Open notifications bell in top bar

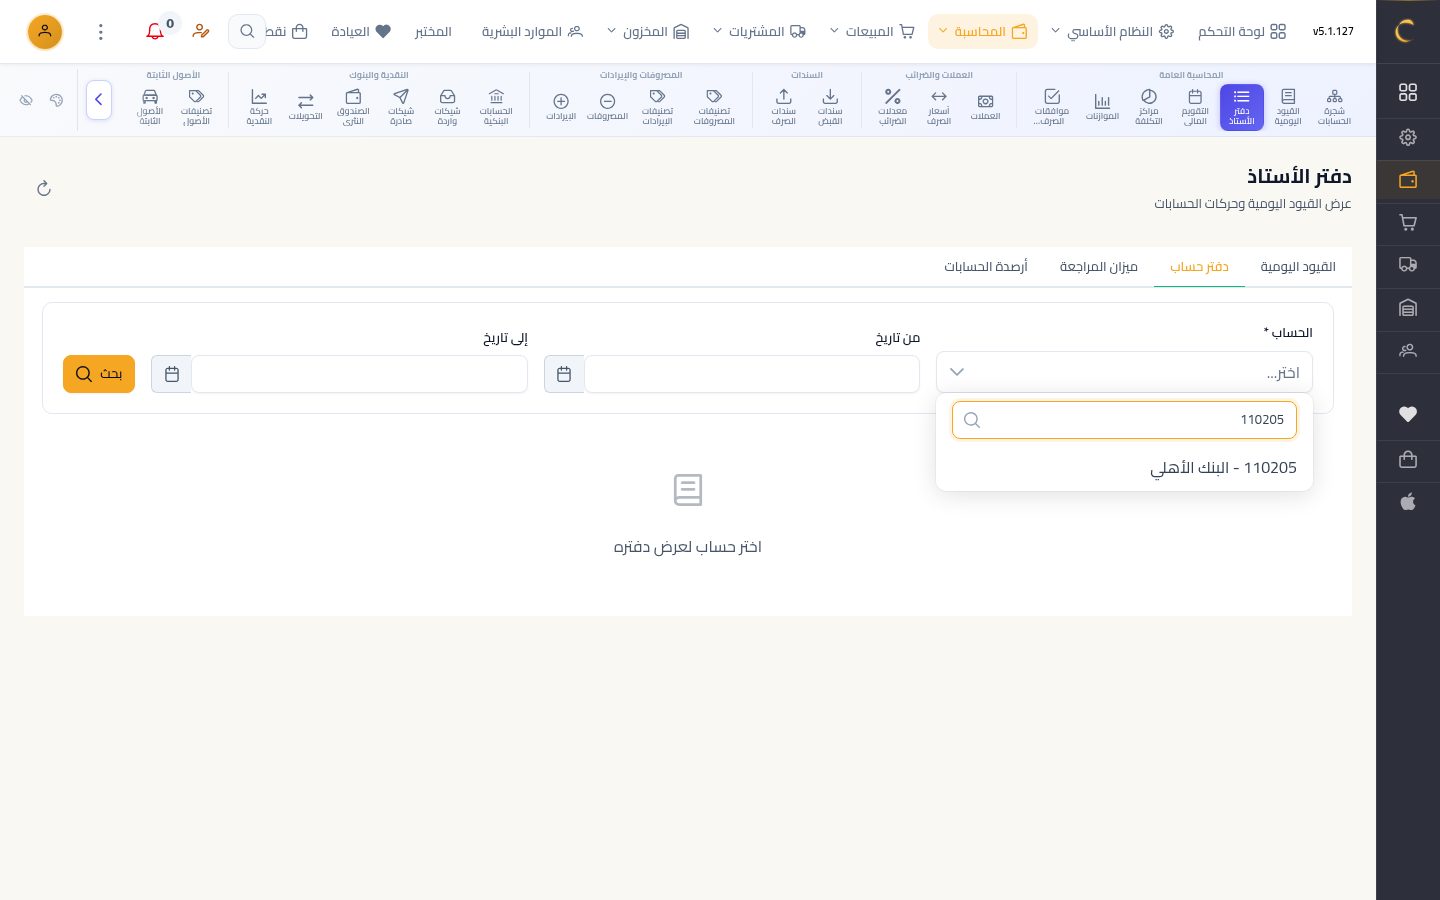[155, 31]
